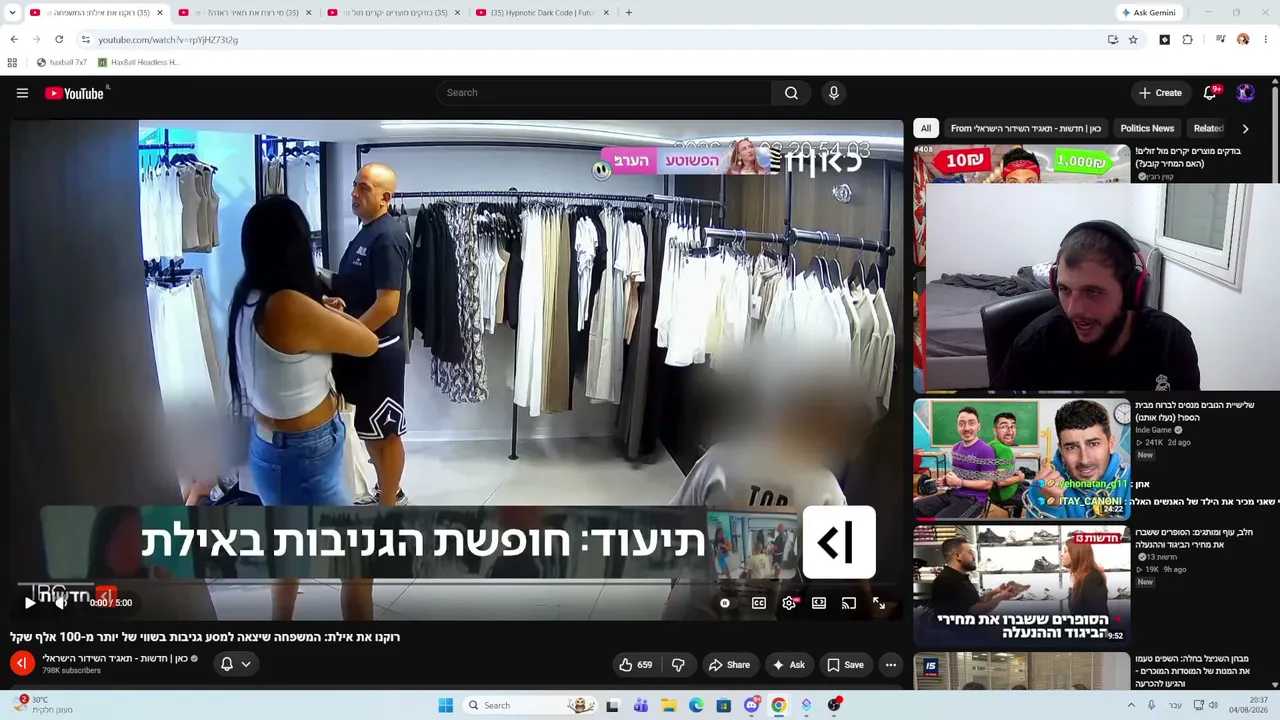Switch to the Hypnotic Dark Code tab
The height and width of the screenshot is (720, 1280).
(x=540, y=13)
